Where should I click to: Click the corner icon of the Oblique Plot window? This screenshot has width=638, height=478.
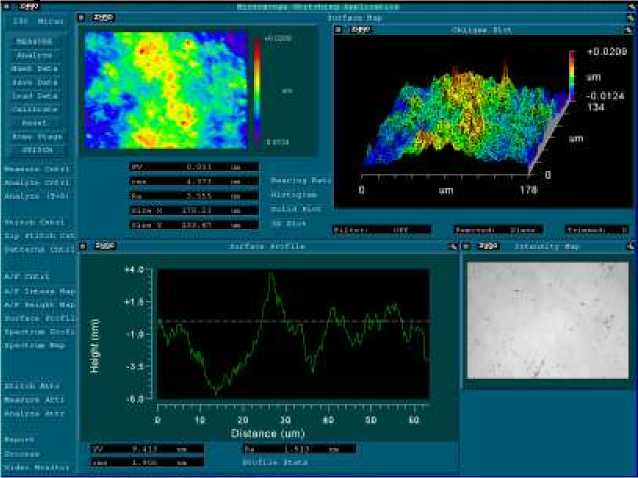[x=628, y=30]
